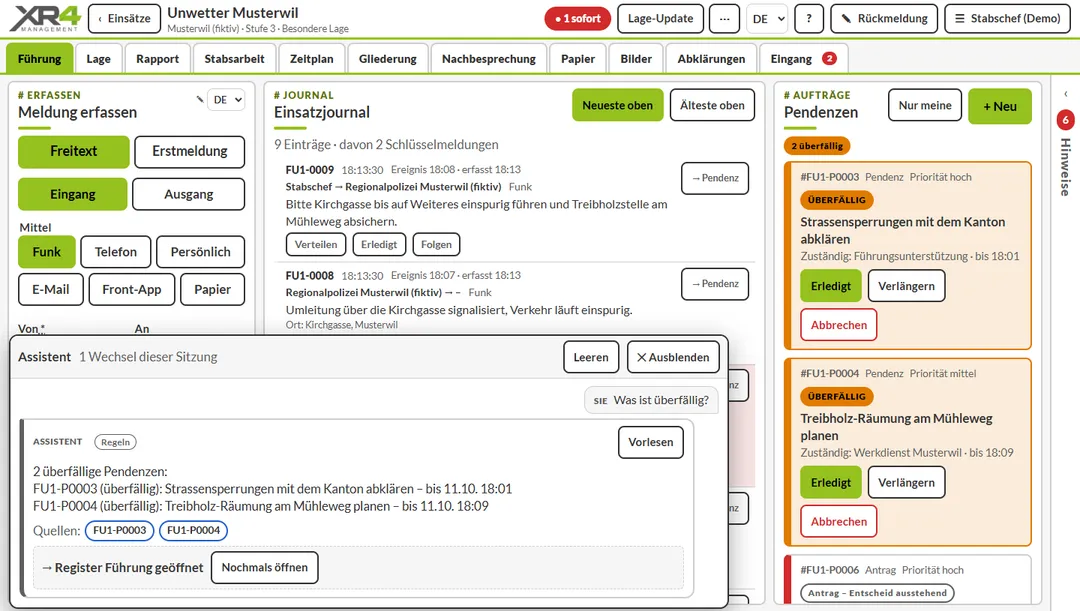Sort the journal with Neueste oben
Screen dimensions: 1080x611
coord(617,105)
